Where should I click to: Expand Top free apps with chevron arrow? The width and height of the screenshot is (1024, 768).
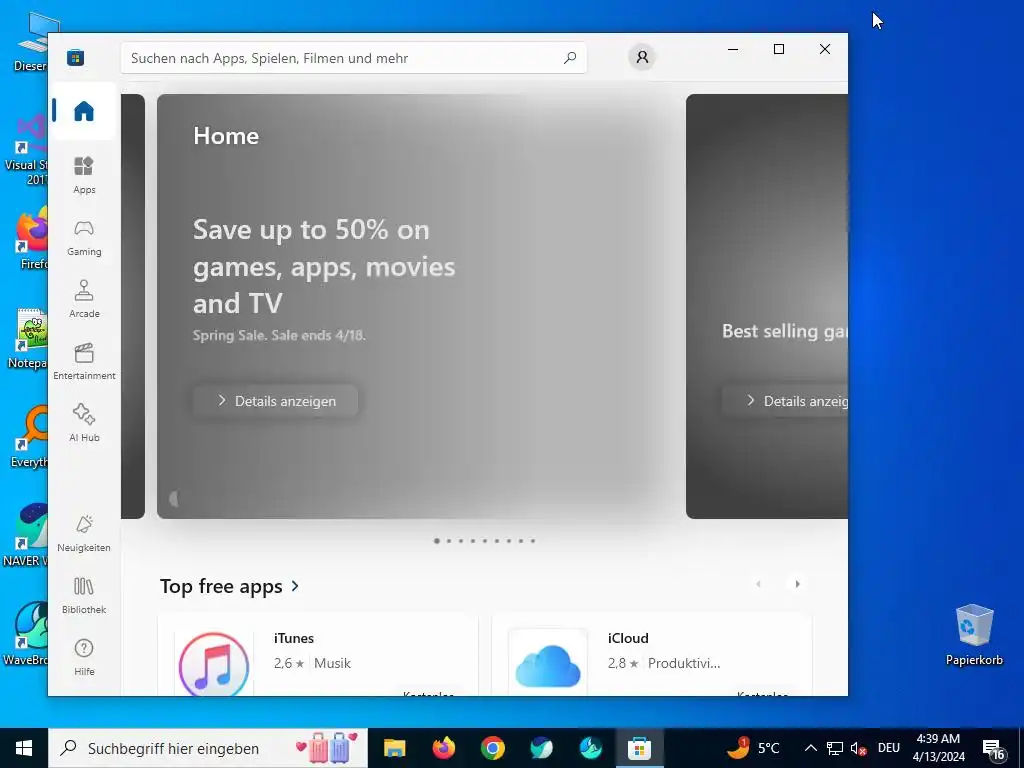point(295,586)
